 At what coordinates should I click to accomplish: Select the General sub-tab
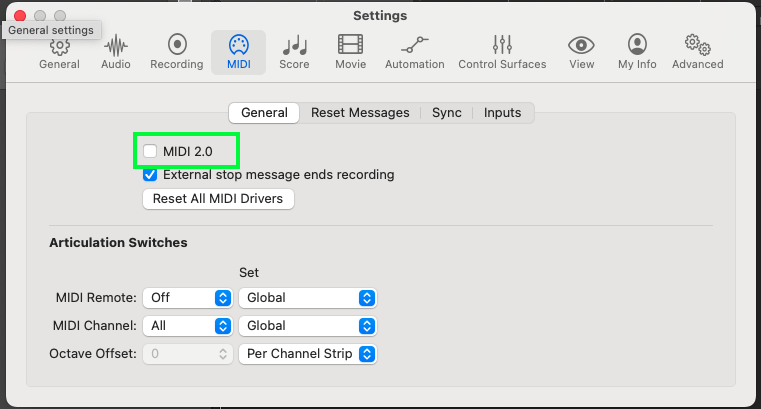(264, 113)
